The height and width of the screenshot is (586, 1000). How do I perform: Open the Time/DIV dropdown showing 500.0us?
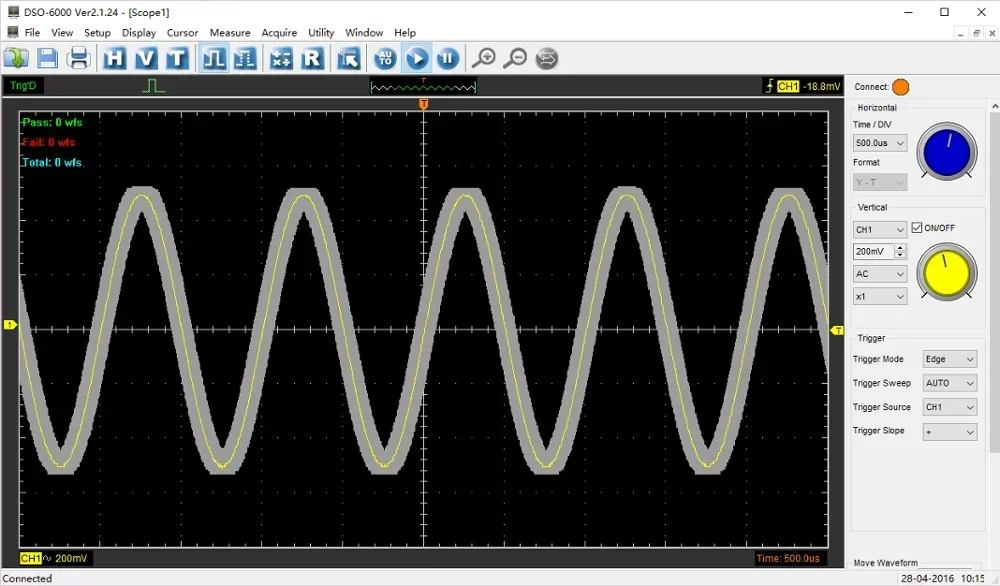[879, 142]
